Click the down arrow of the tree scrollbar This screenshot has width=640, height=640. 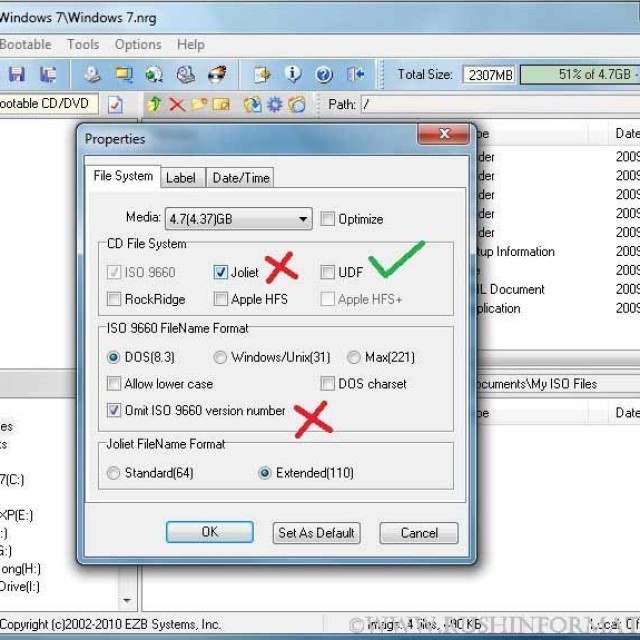tap(127, 600)
